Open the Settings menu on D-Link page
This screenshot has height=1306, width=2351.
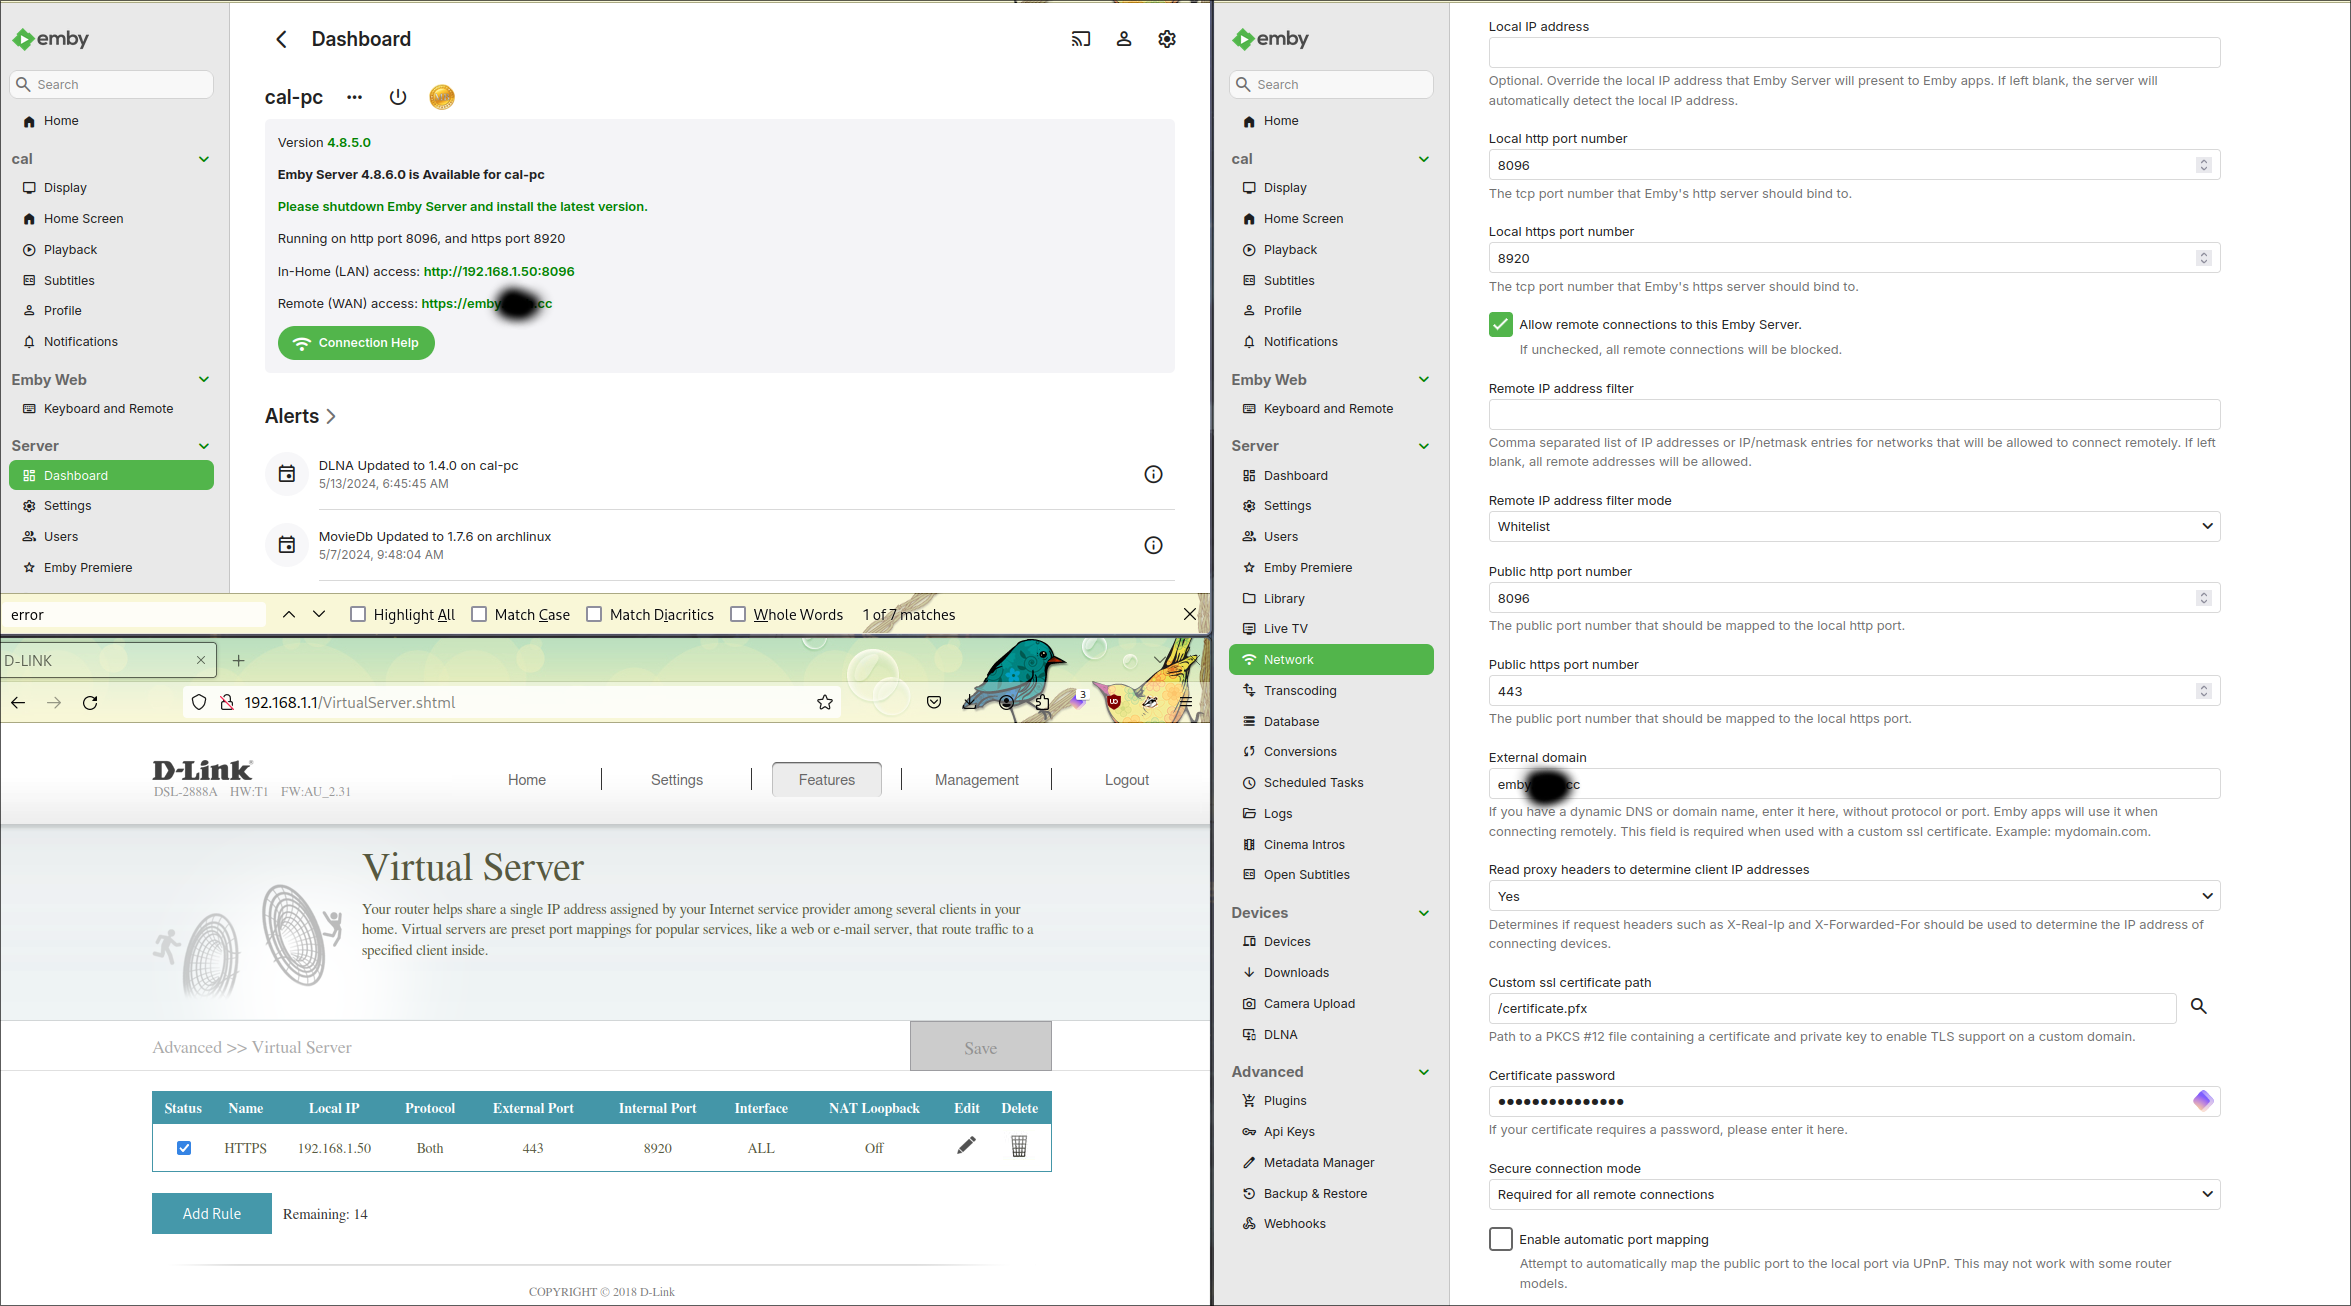(x=677, y=780)
